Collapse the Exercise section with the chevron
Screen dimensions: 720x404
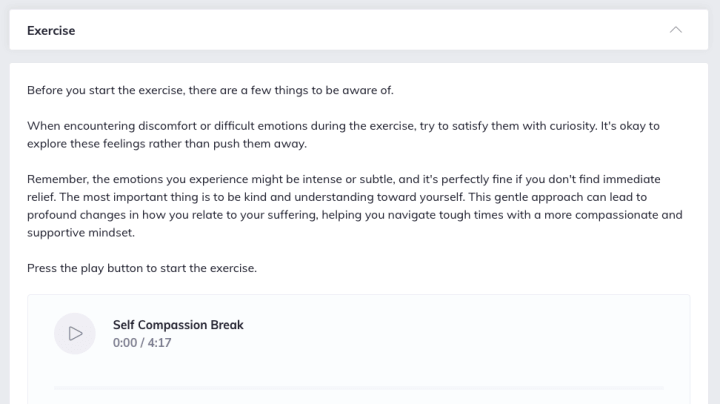tap(675, 30)
